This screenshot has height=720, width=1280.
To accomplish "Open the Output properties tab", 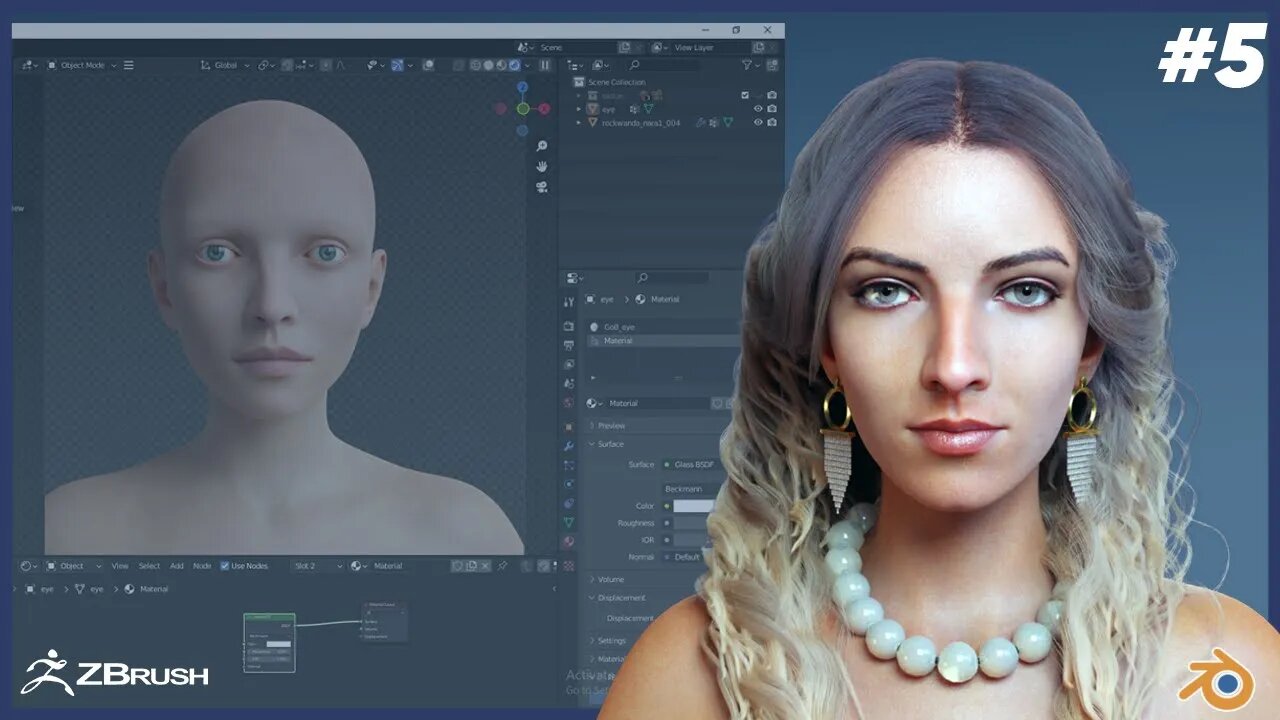I will [568, 345].
